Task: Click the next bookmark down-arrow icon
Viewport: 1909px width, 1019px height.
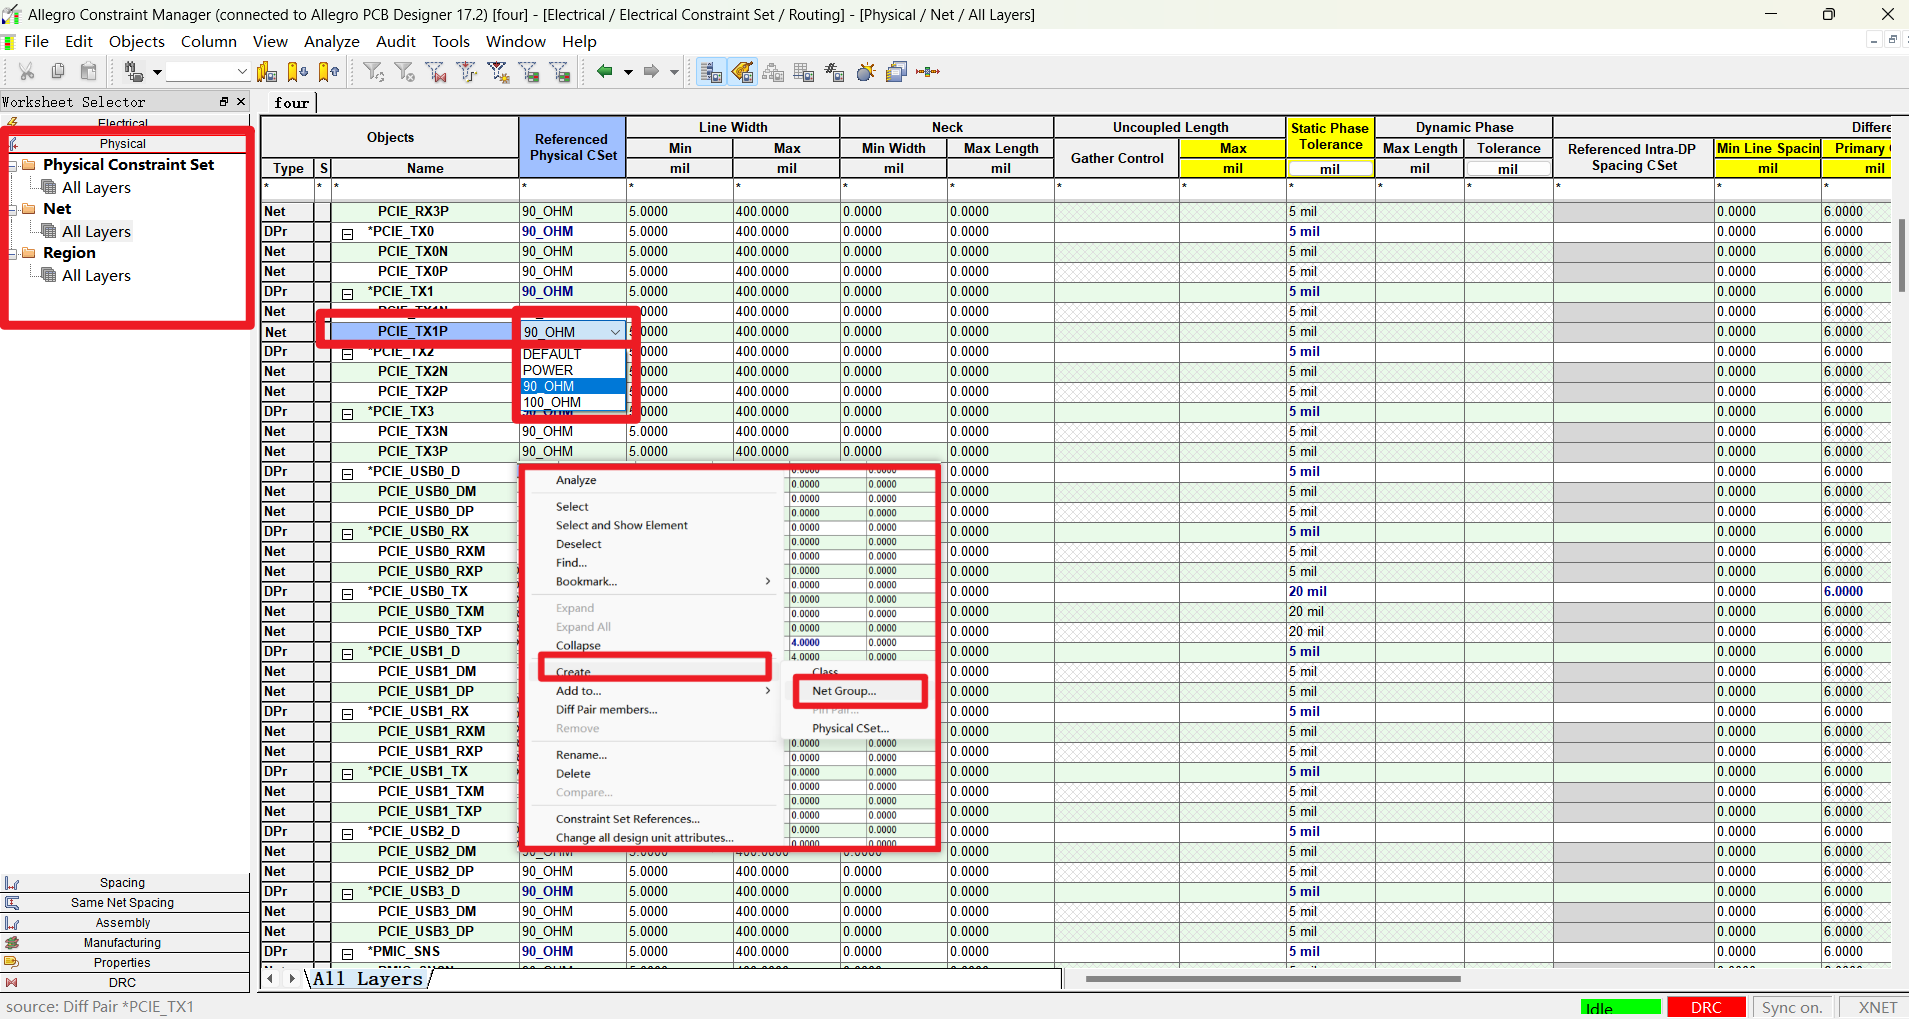Action: click(x=298, y=71)
